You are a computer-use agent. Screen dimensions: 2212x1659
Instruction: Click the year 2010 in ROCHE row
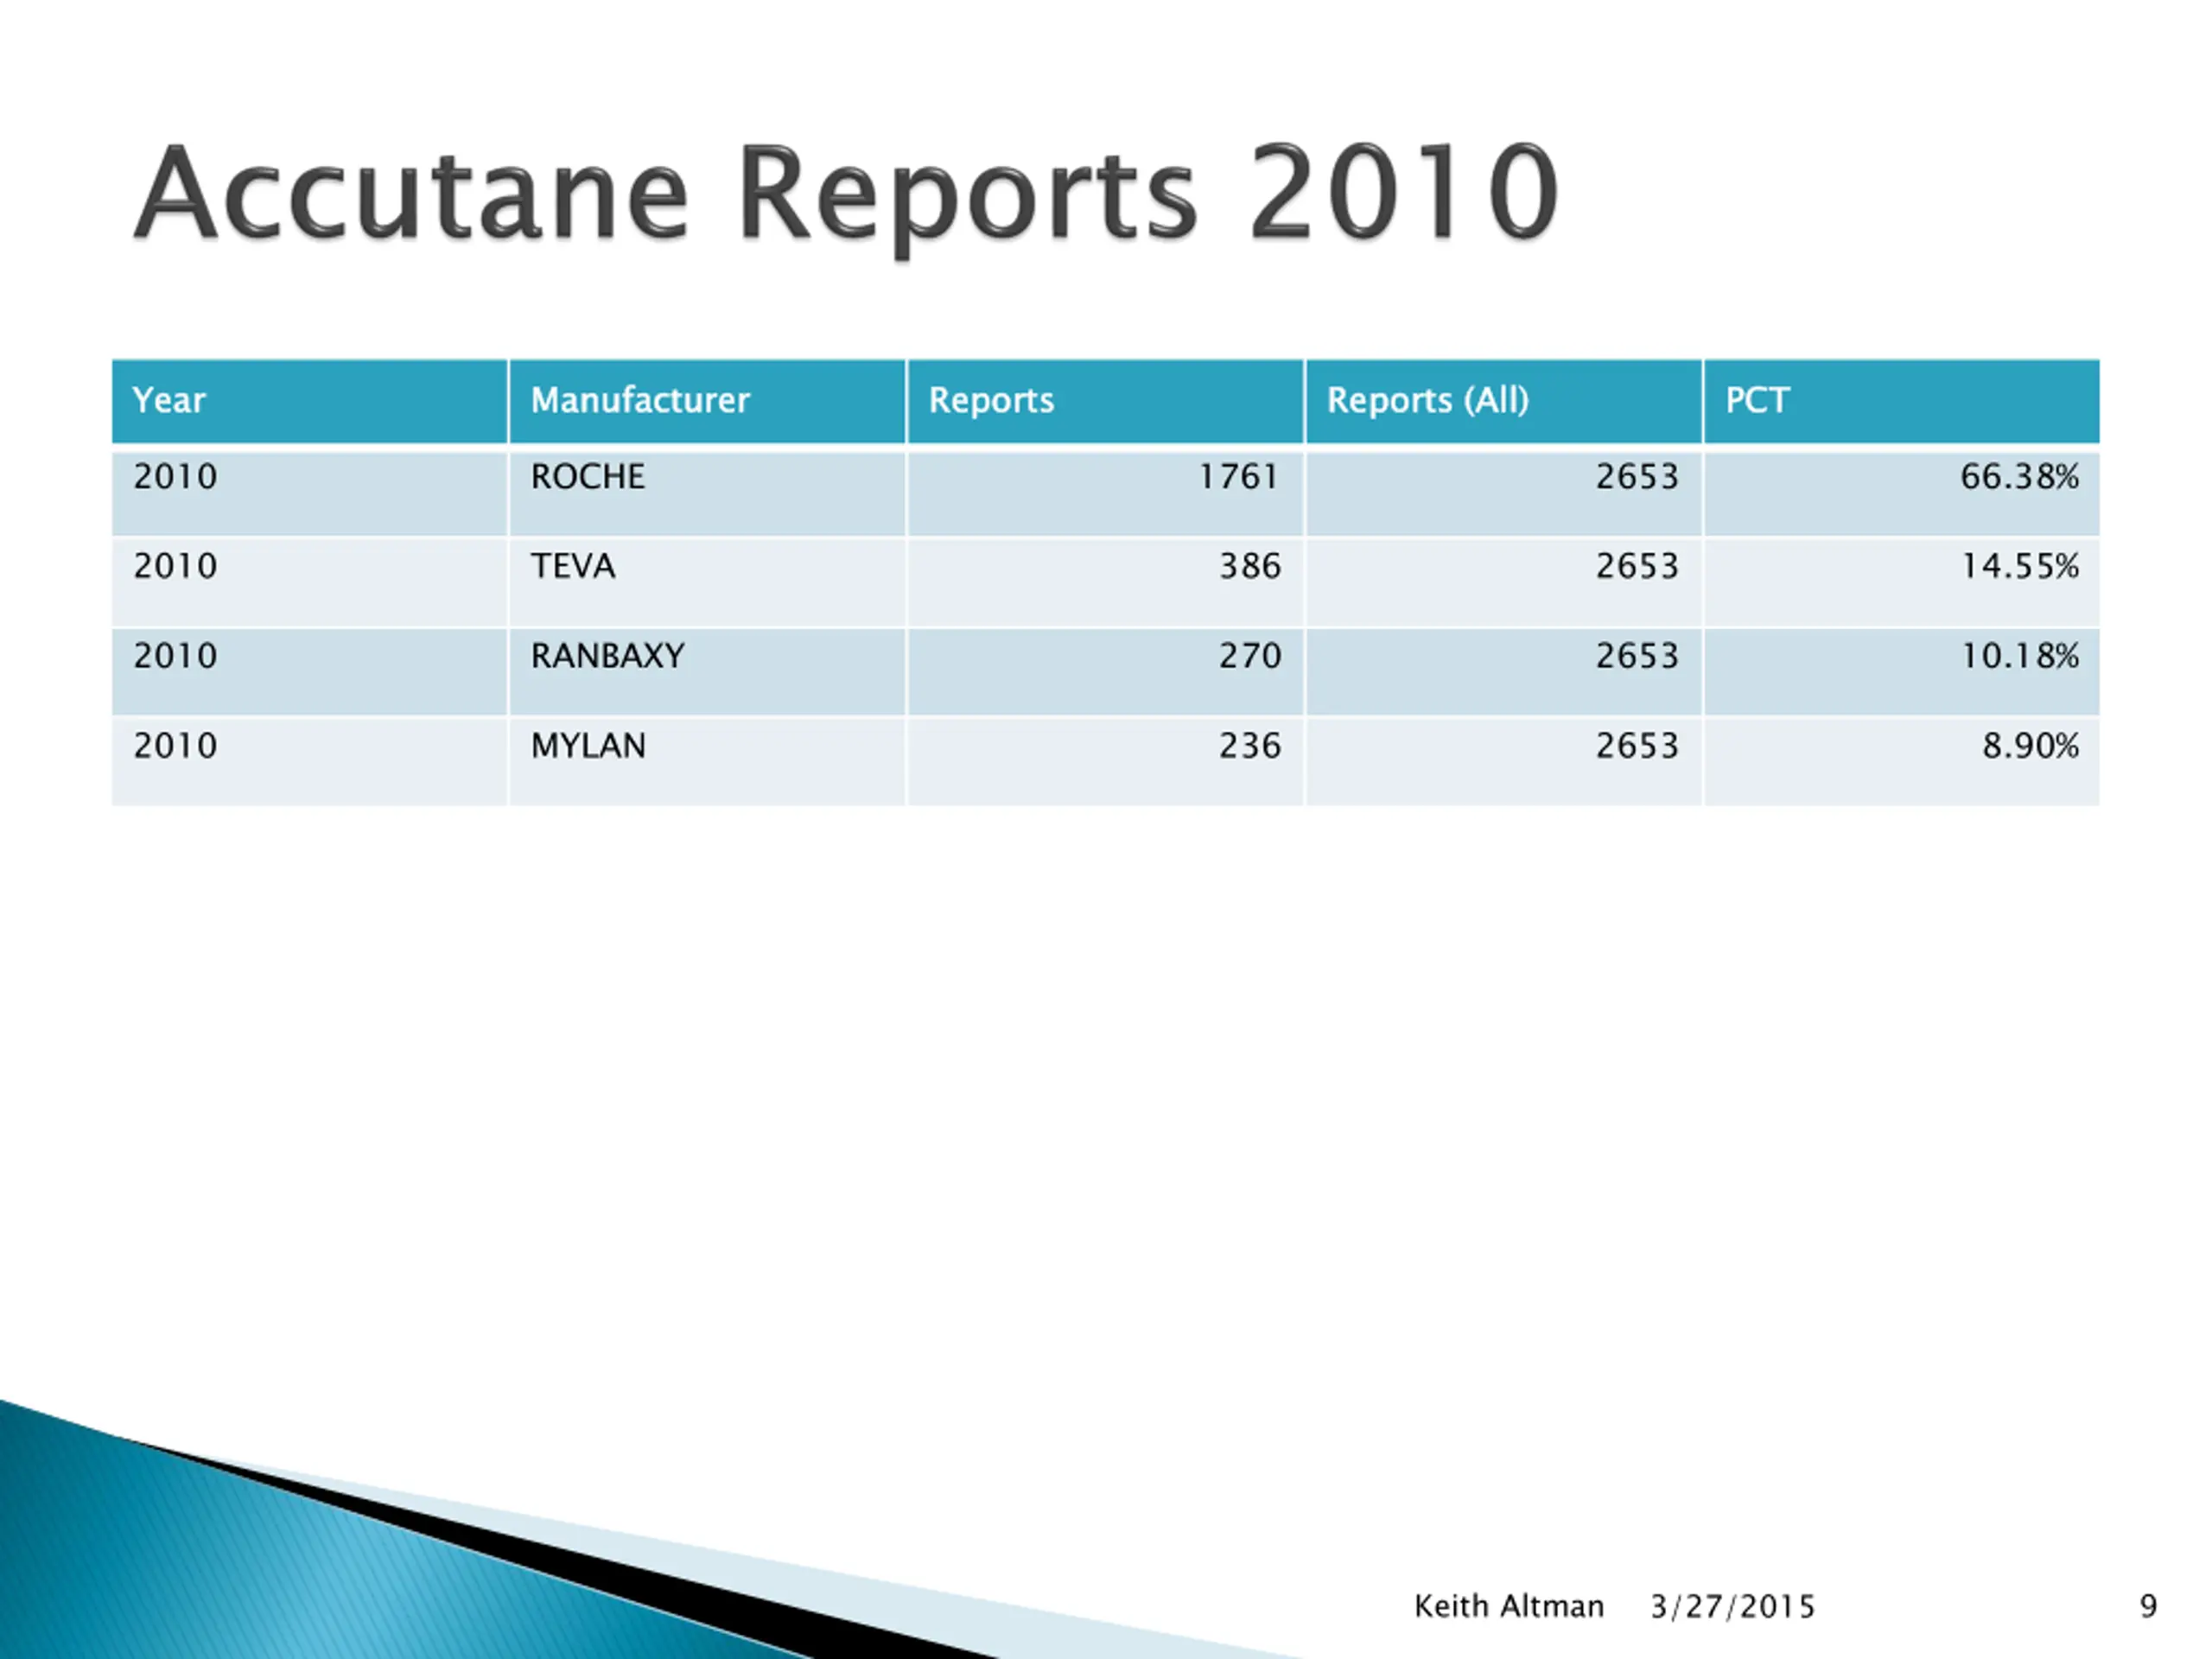tap(175, 476)
